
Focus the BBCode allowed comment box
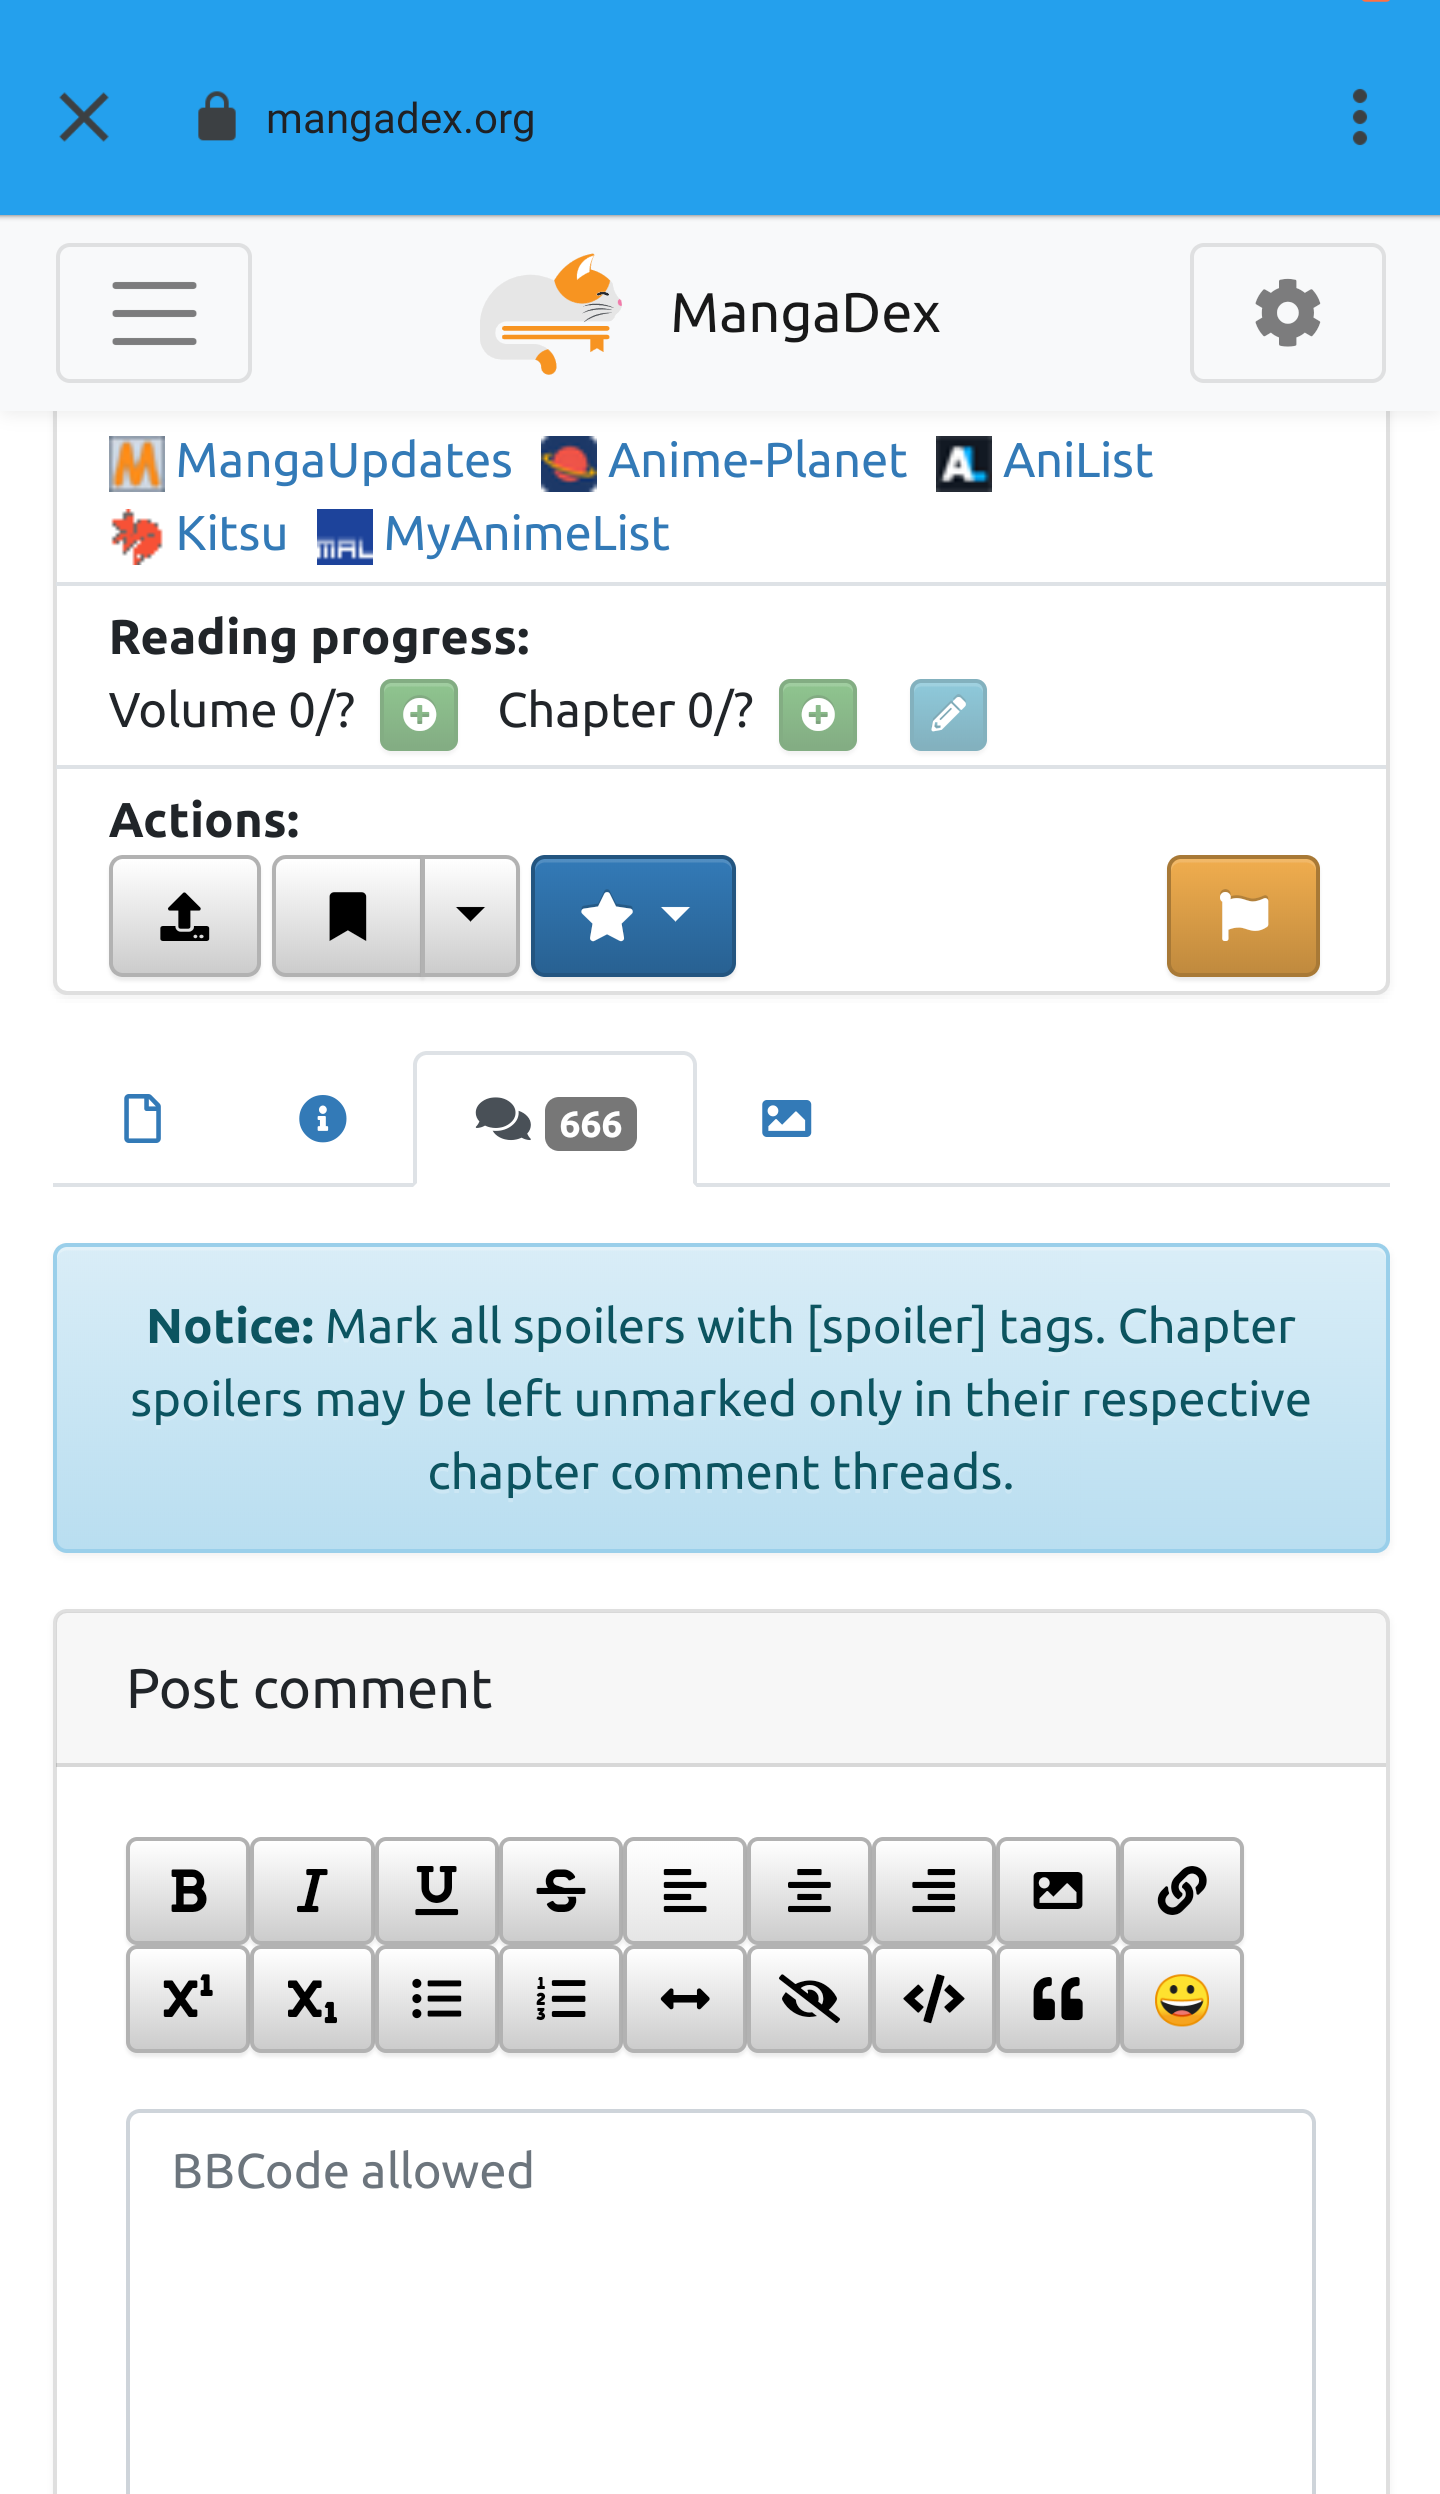[721, 2300]
